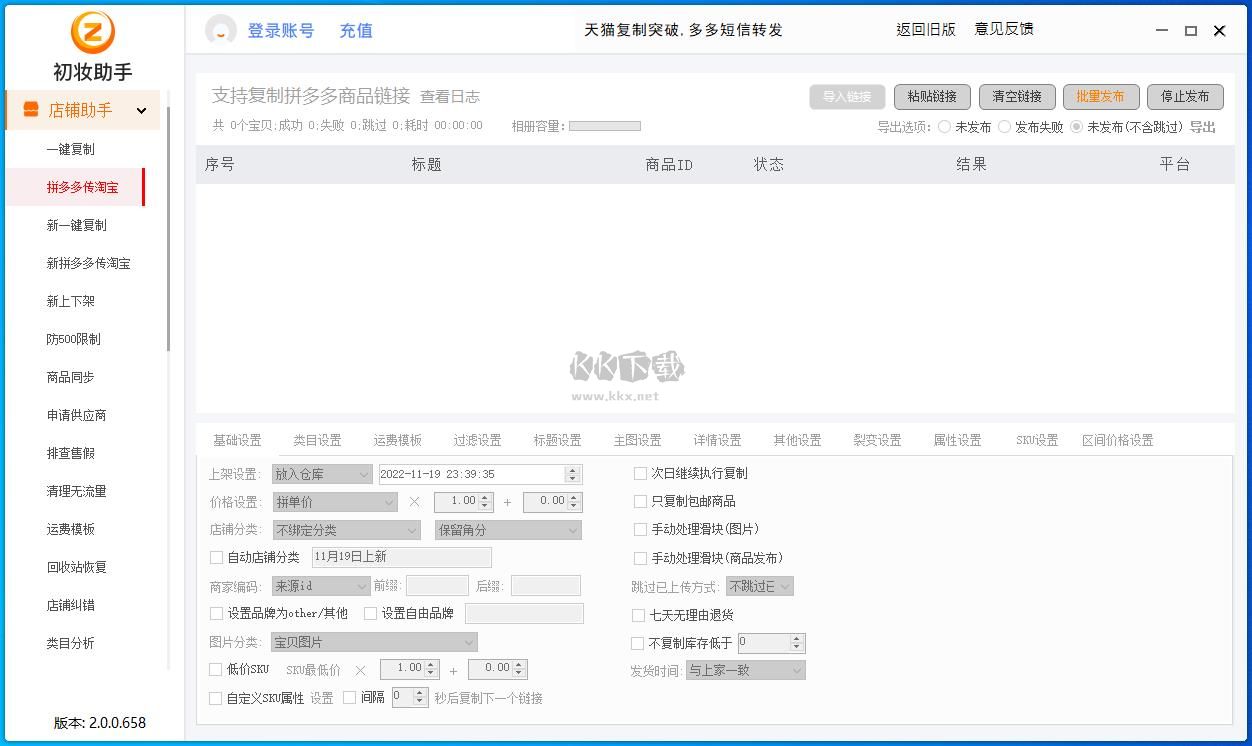Viewport: 1252px width, 746px height.
Task: Check 只复制包邮商品 option
Action: (640, 501)
